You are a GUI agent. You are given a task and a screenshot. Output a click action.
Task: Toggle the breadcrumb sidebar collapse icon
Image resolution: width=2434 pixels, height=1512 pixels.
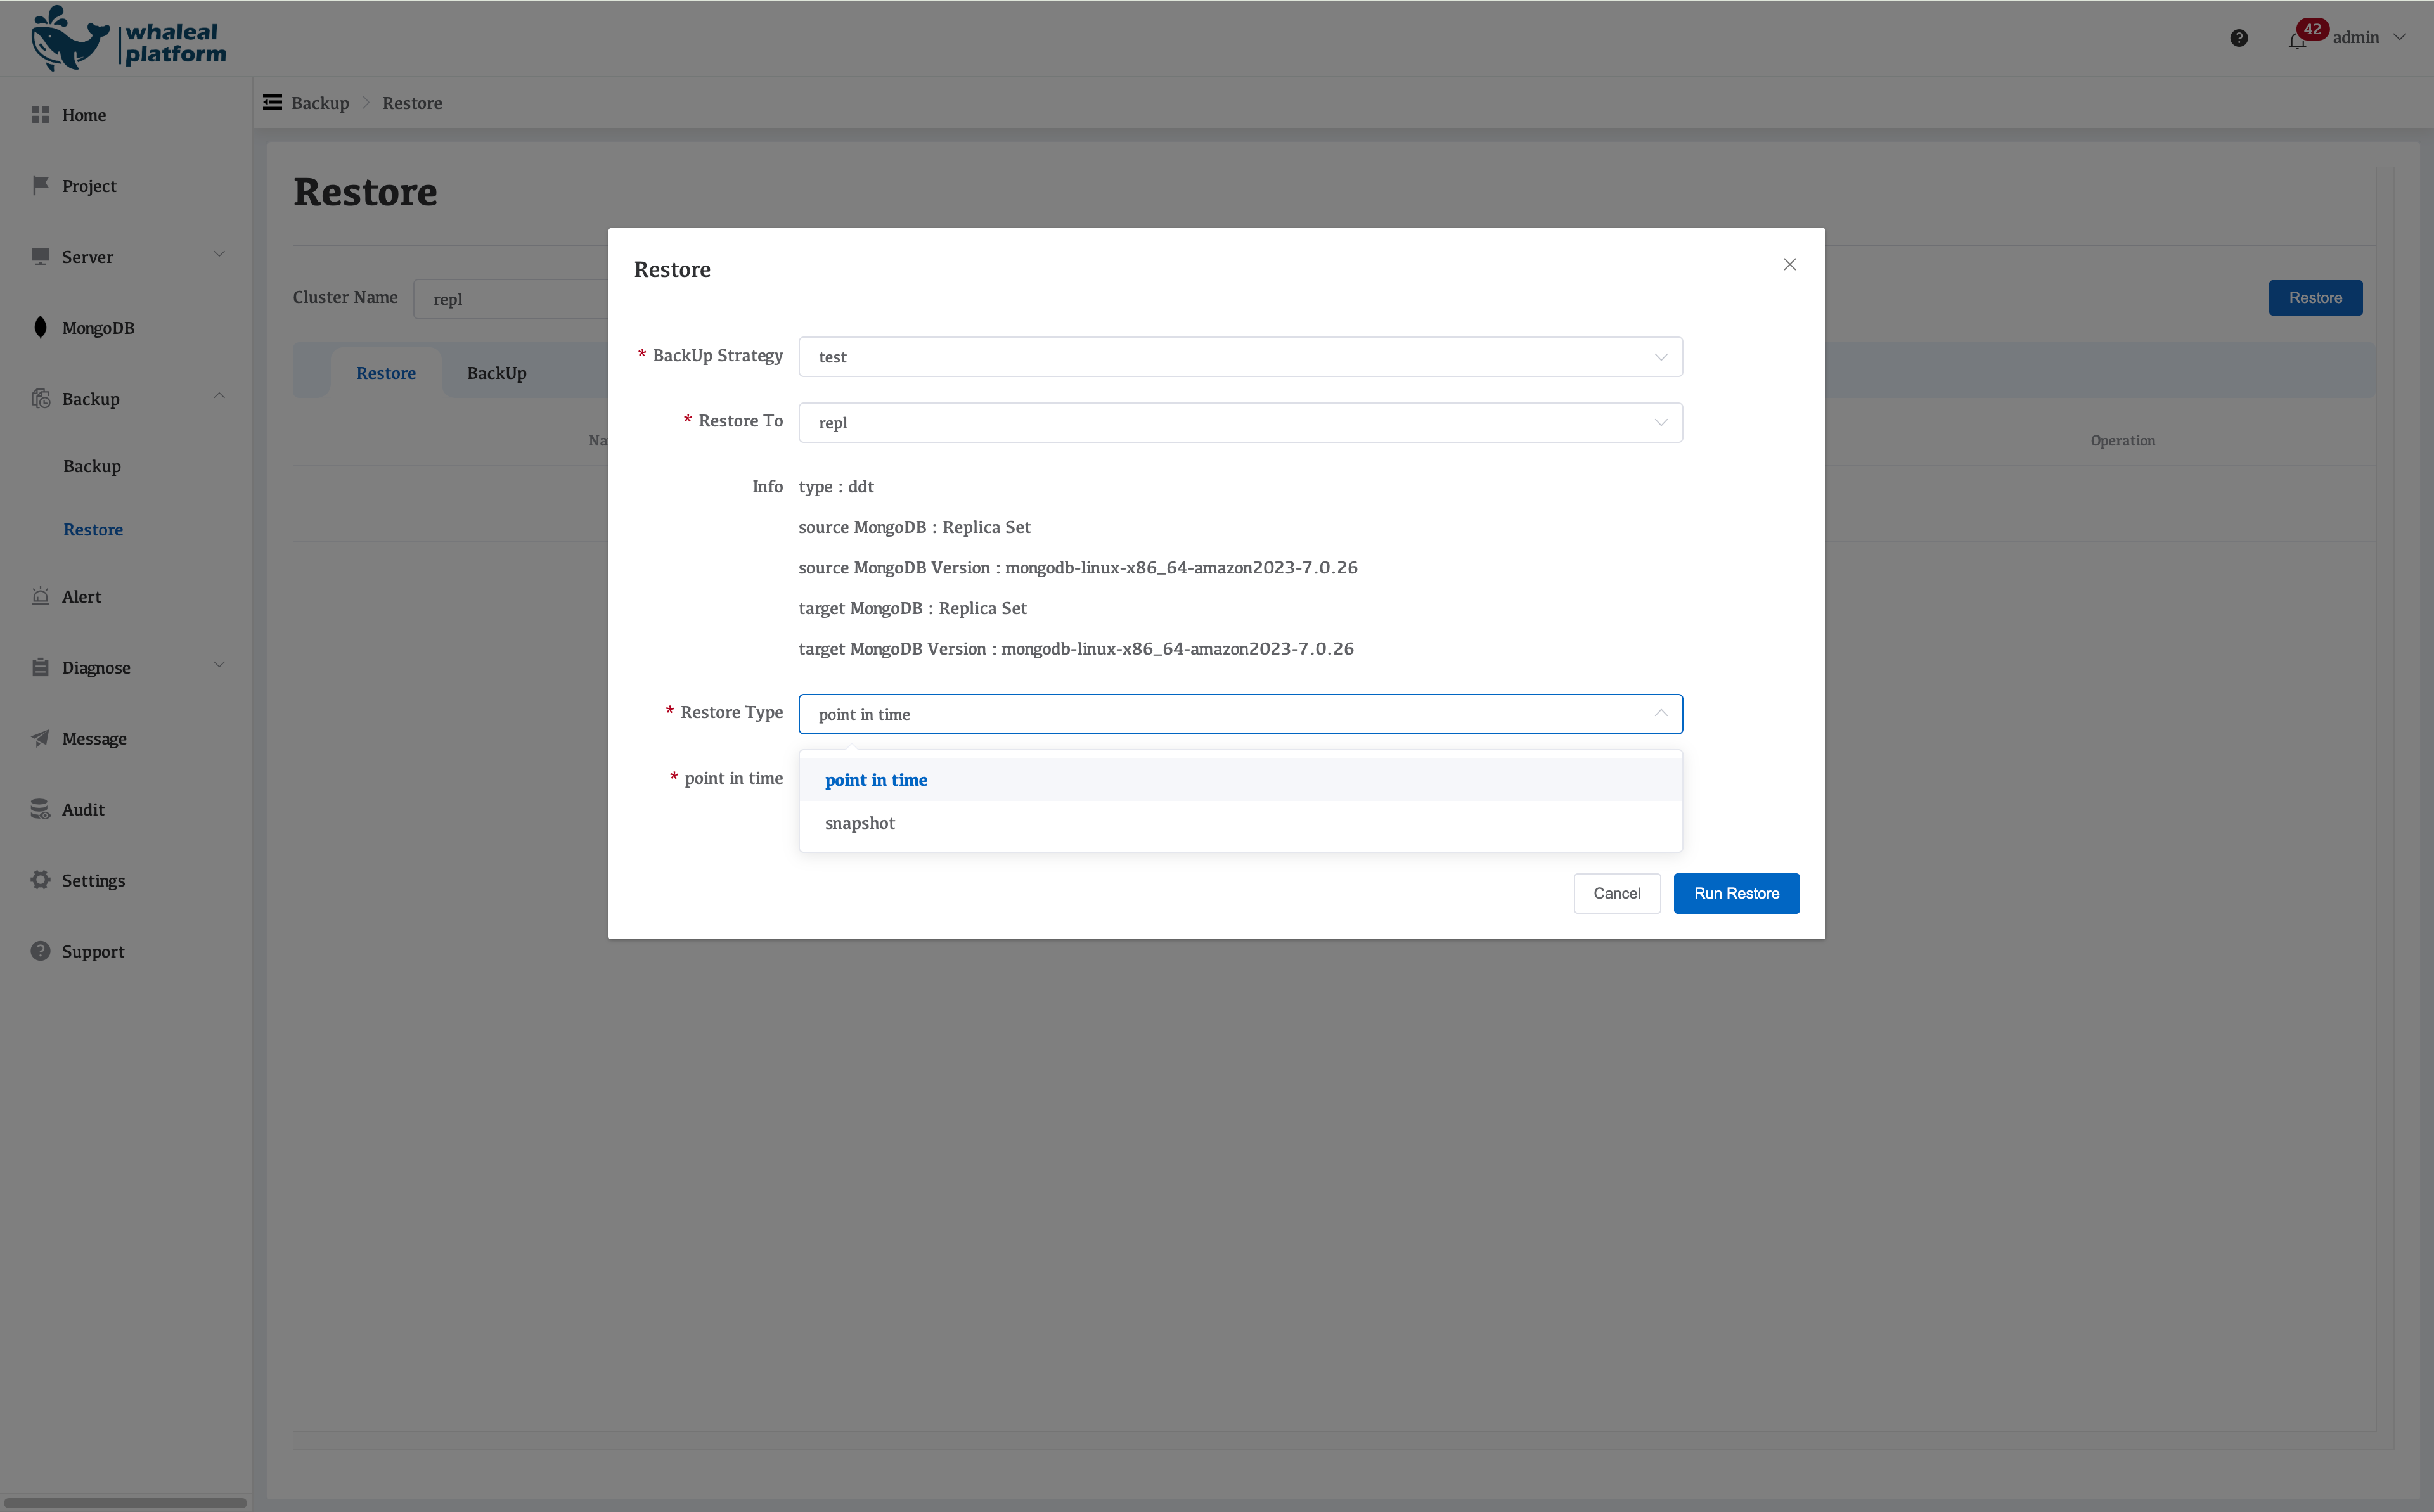pyautogui.click(x=272, y=102)
